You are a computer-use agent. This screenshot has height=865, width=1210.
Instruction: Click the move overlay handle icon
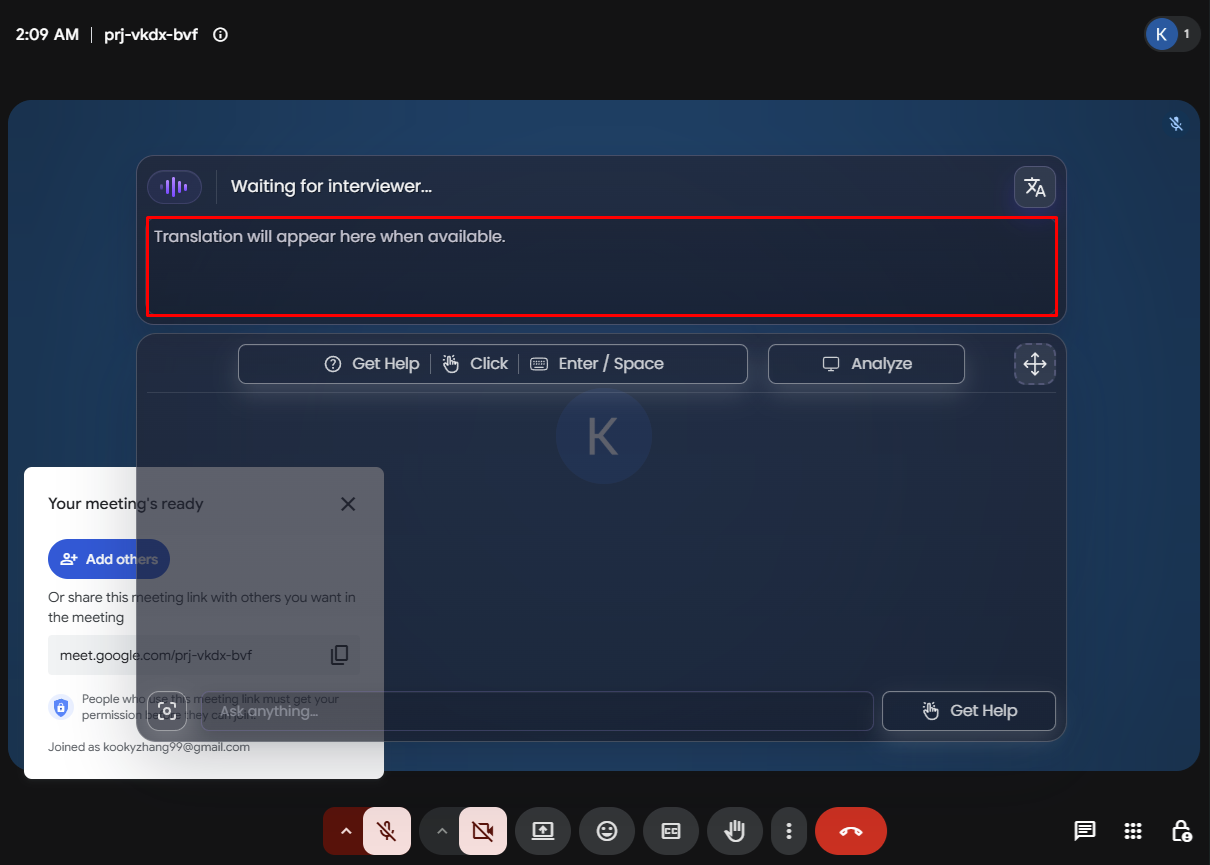1035,364
